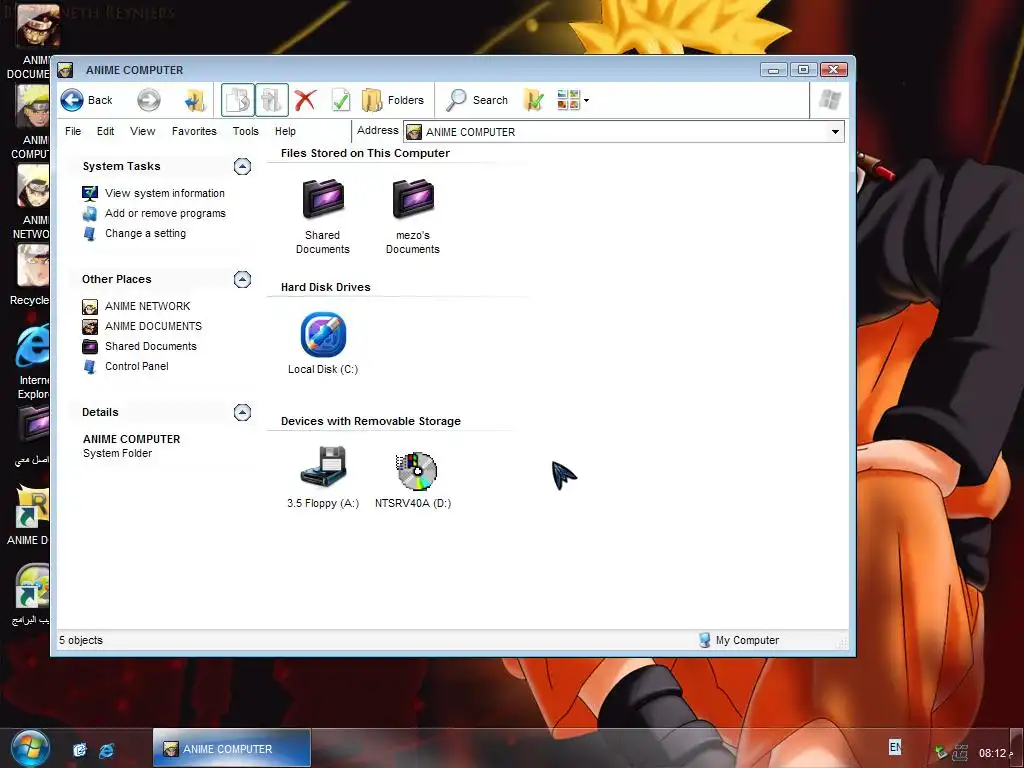This screenshot has width=1024, height=768.
Task: Click the network connection tray icon
Action: (960, 752)
